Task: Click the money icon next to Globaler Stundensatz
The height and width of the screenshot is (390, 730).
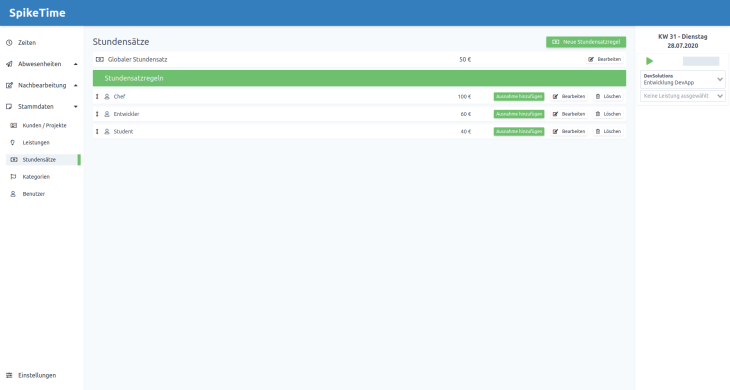Action: point(100,60)
